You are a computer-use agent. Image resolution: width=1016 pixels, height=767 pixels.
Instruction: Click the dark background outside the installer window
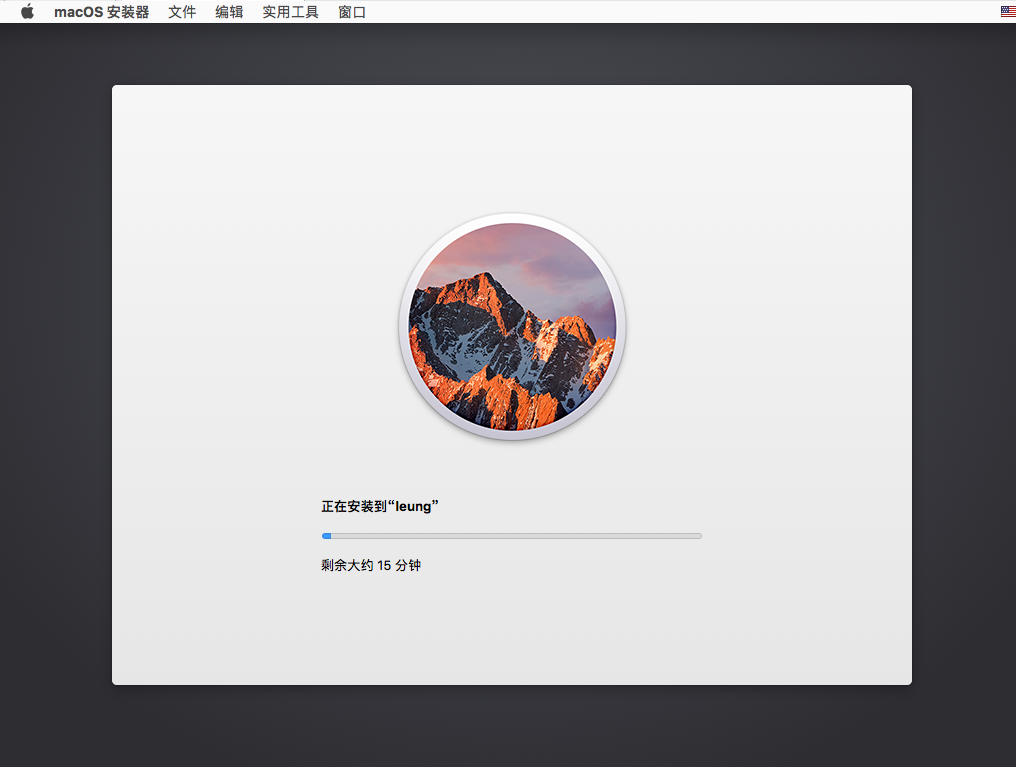[56, 389]
